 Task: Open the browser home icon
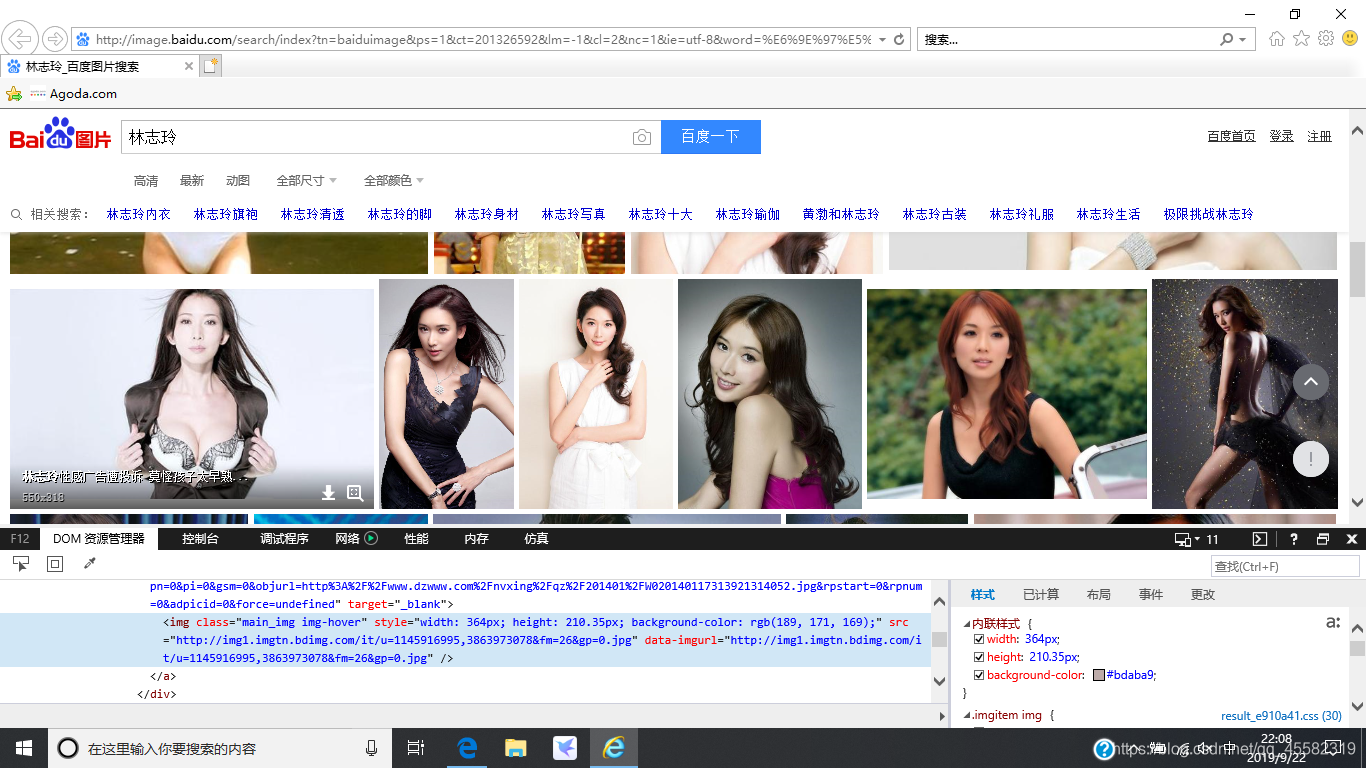1277,39
